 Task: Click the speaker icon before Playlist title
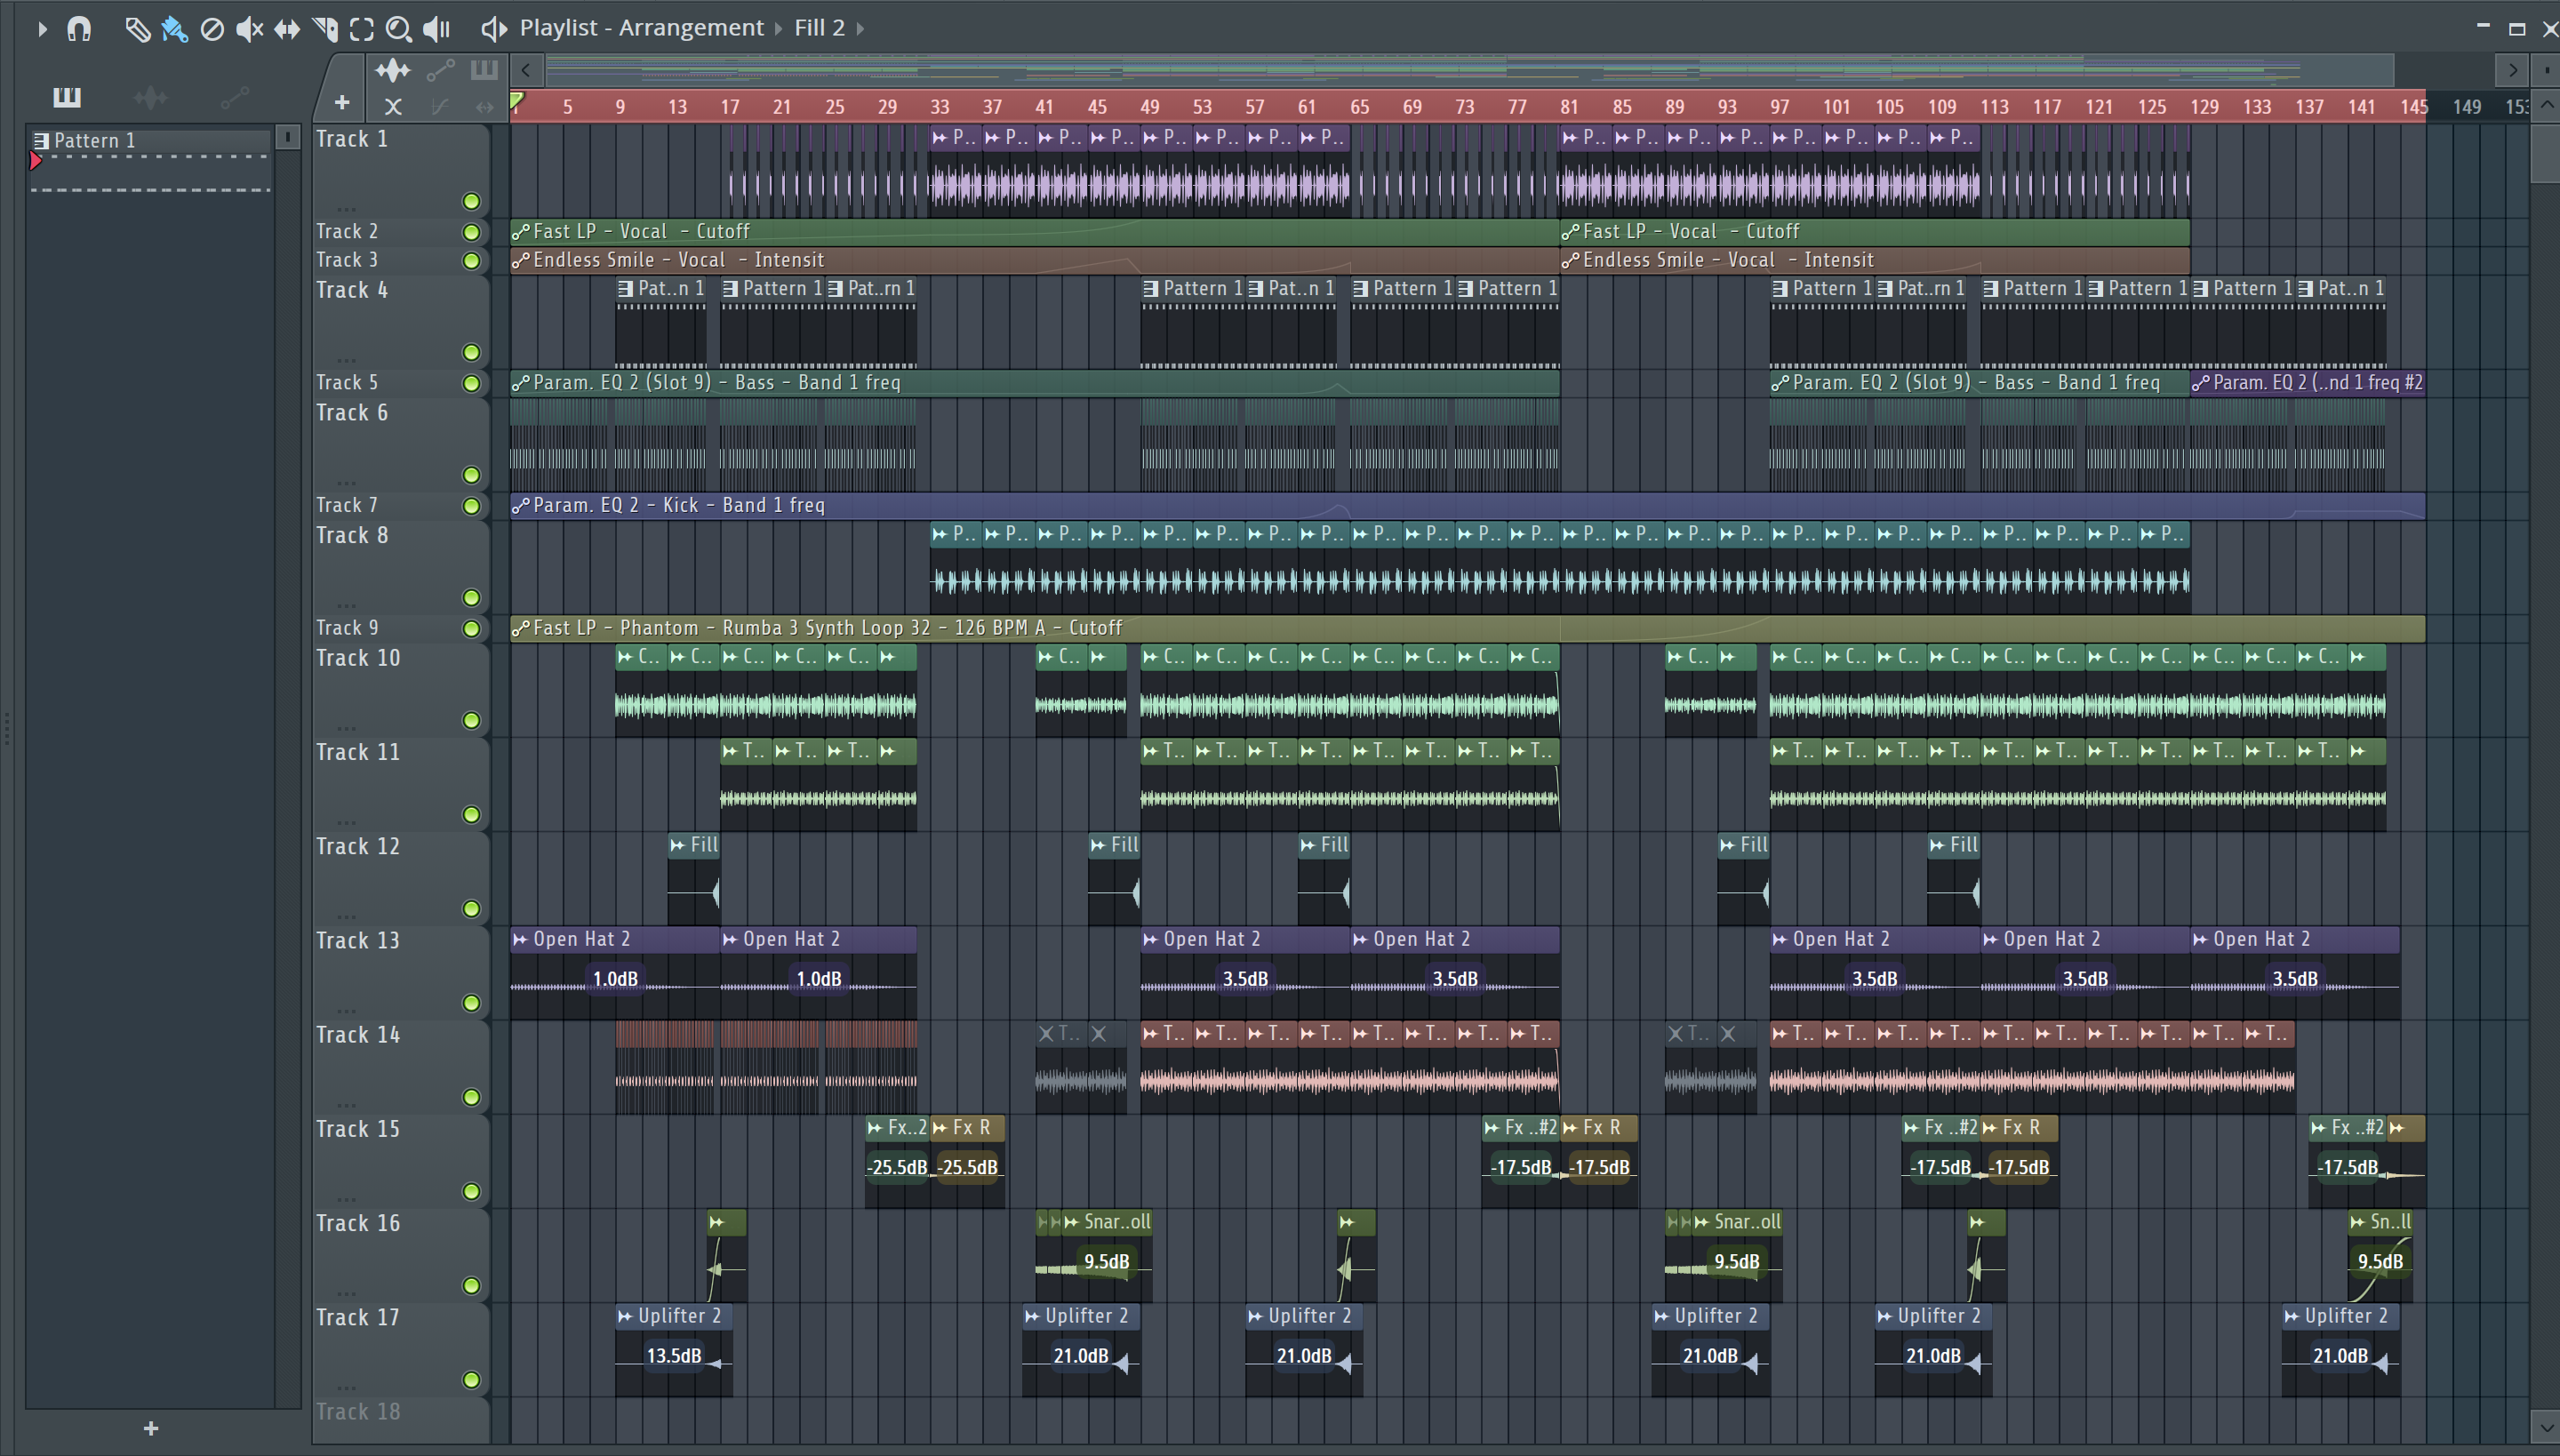click(494, 29)
